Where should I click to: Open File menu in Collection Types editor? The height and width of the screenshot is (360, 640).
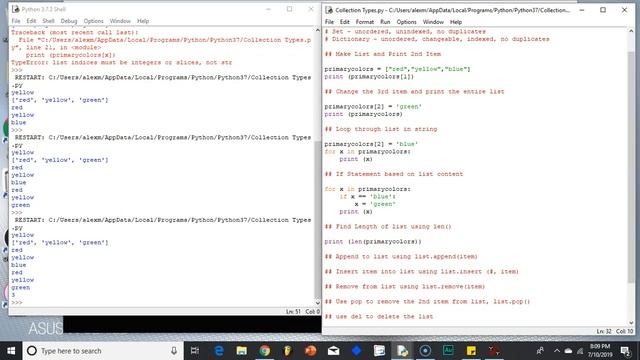(329, 22)
